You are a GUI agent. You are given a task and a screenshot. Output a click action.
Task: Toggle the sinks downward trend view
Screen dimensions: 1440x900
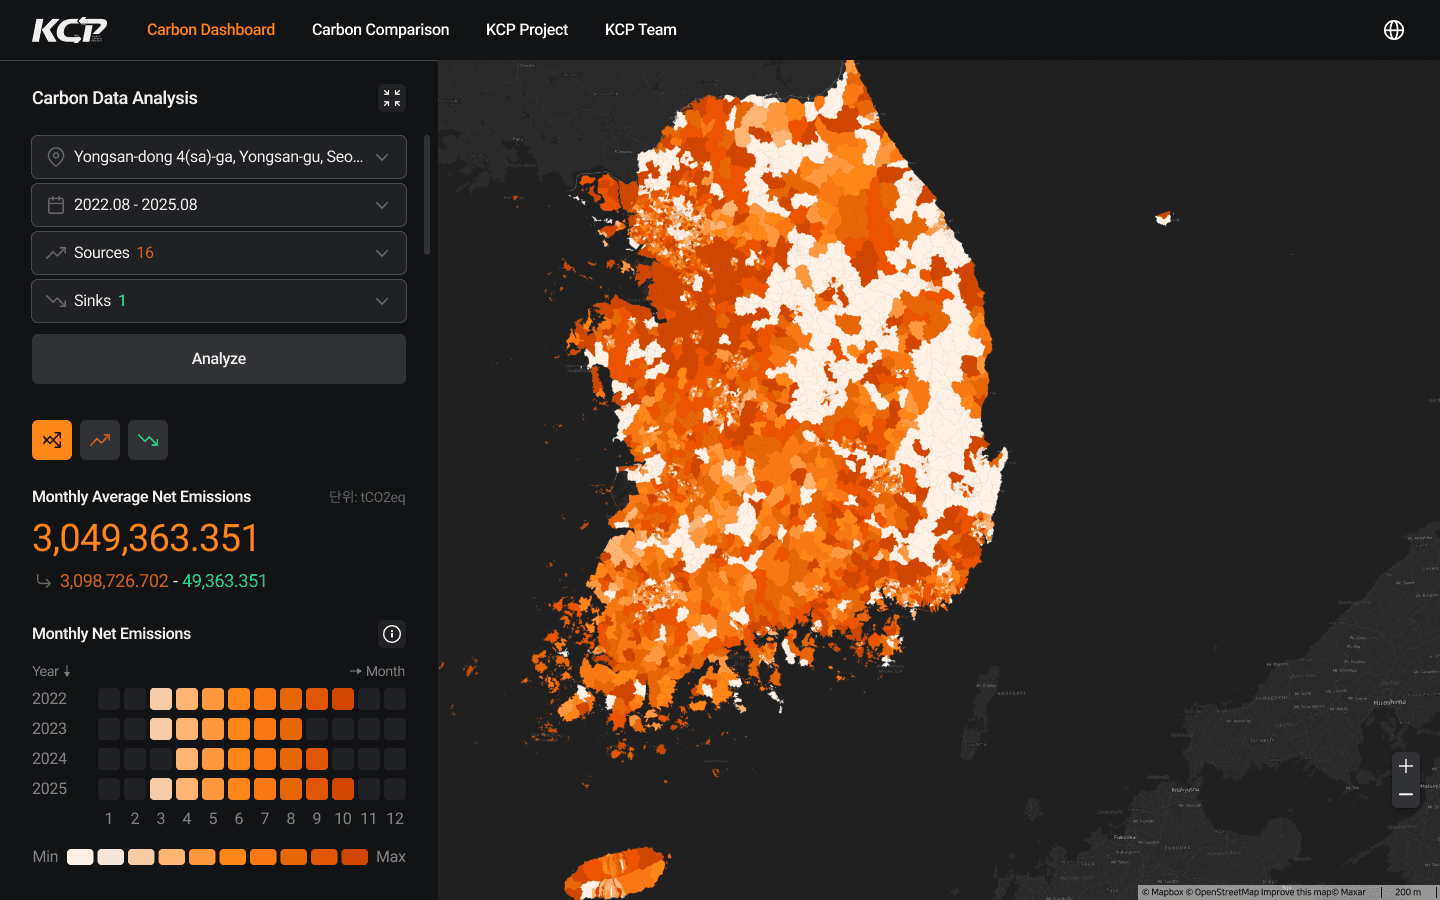click(x=148, y=440)
